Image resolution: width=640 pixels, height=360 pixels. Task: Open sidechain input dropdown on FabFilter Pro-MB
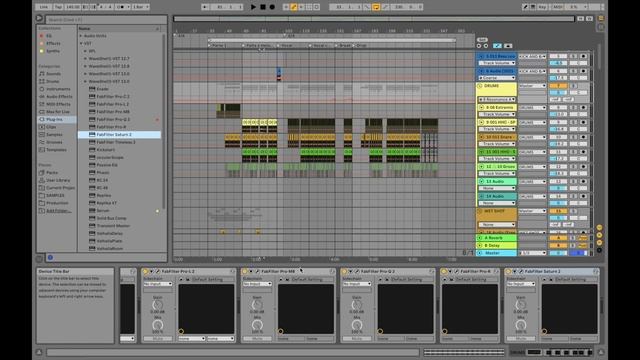pos(257,284)
